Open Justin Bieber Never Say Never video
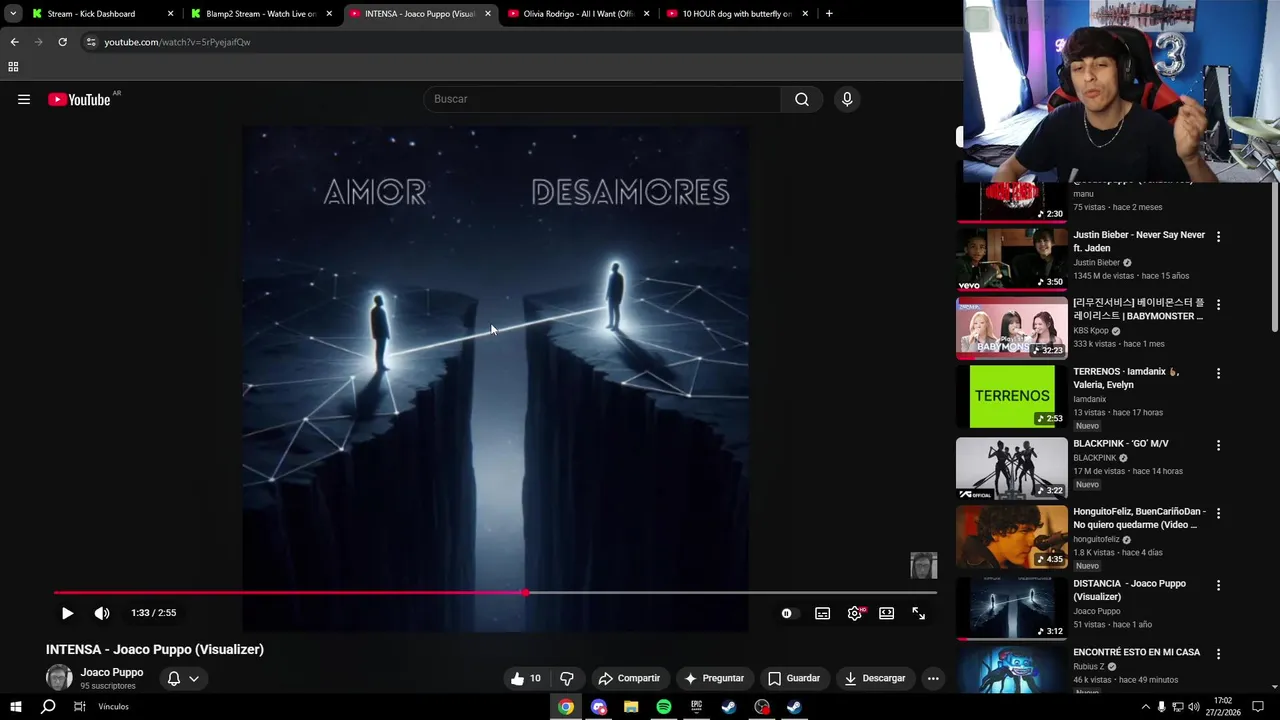The width and height of the screenshot is (1280, 720). (1012, 259)
